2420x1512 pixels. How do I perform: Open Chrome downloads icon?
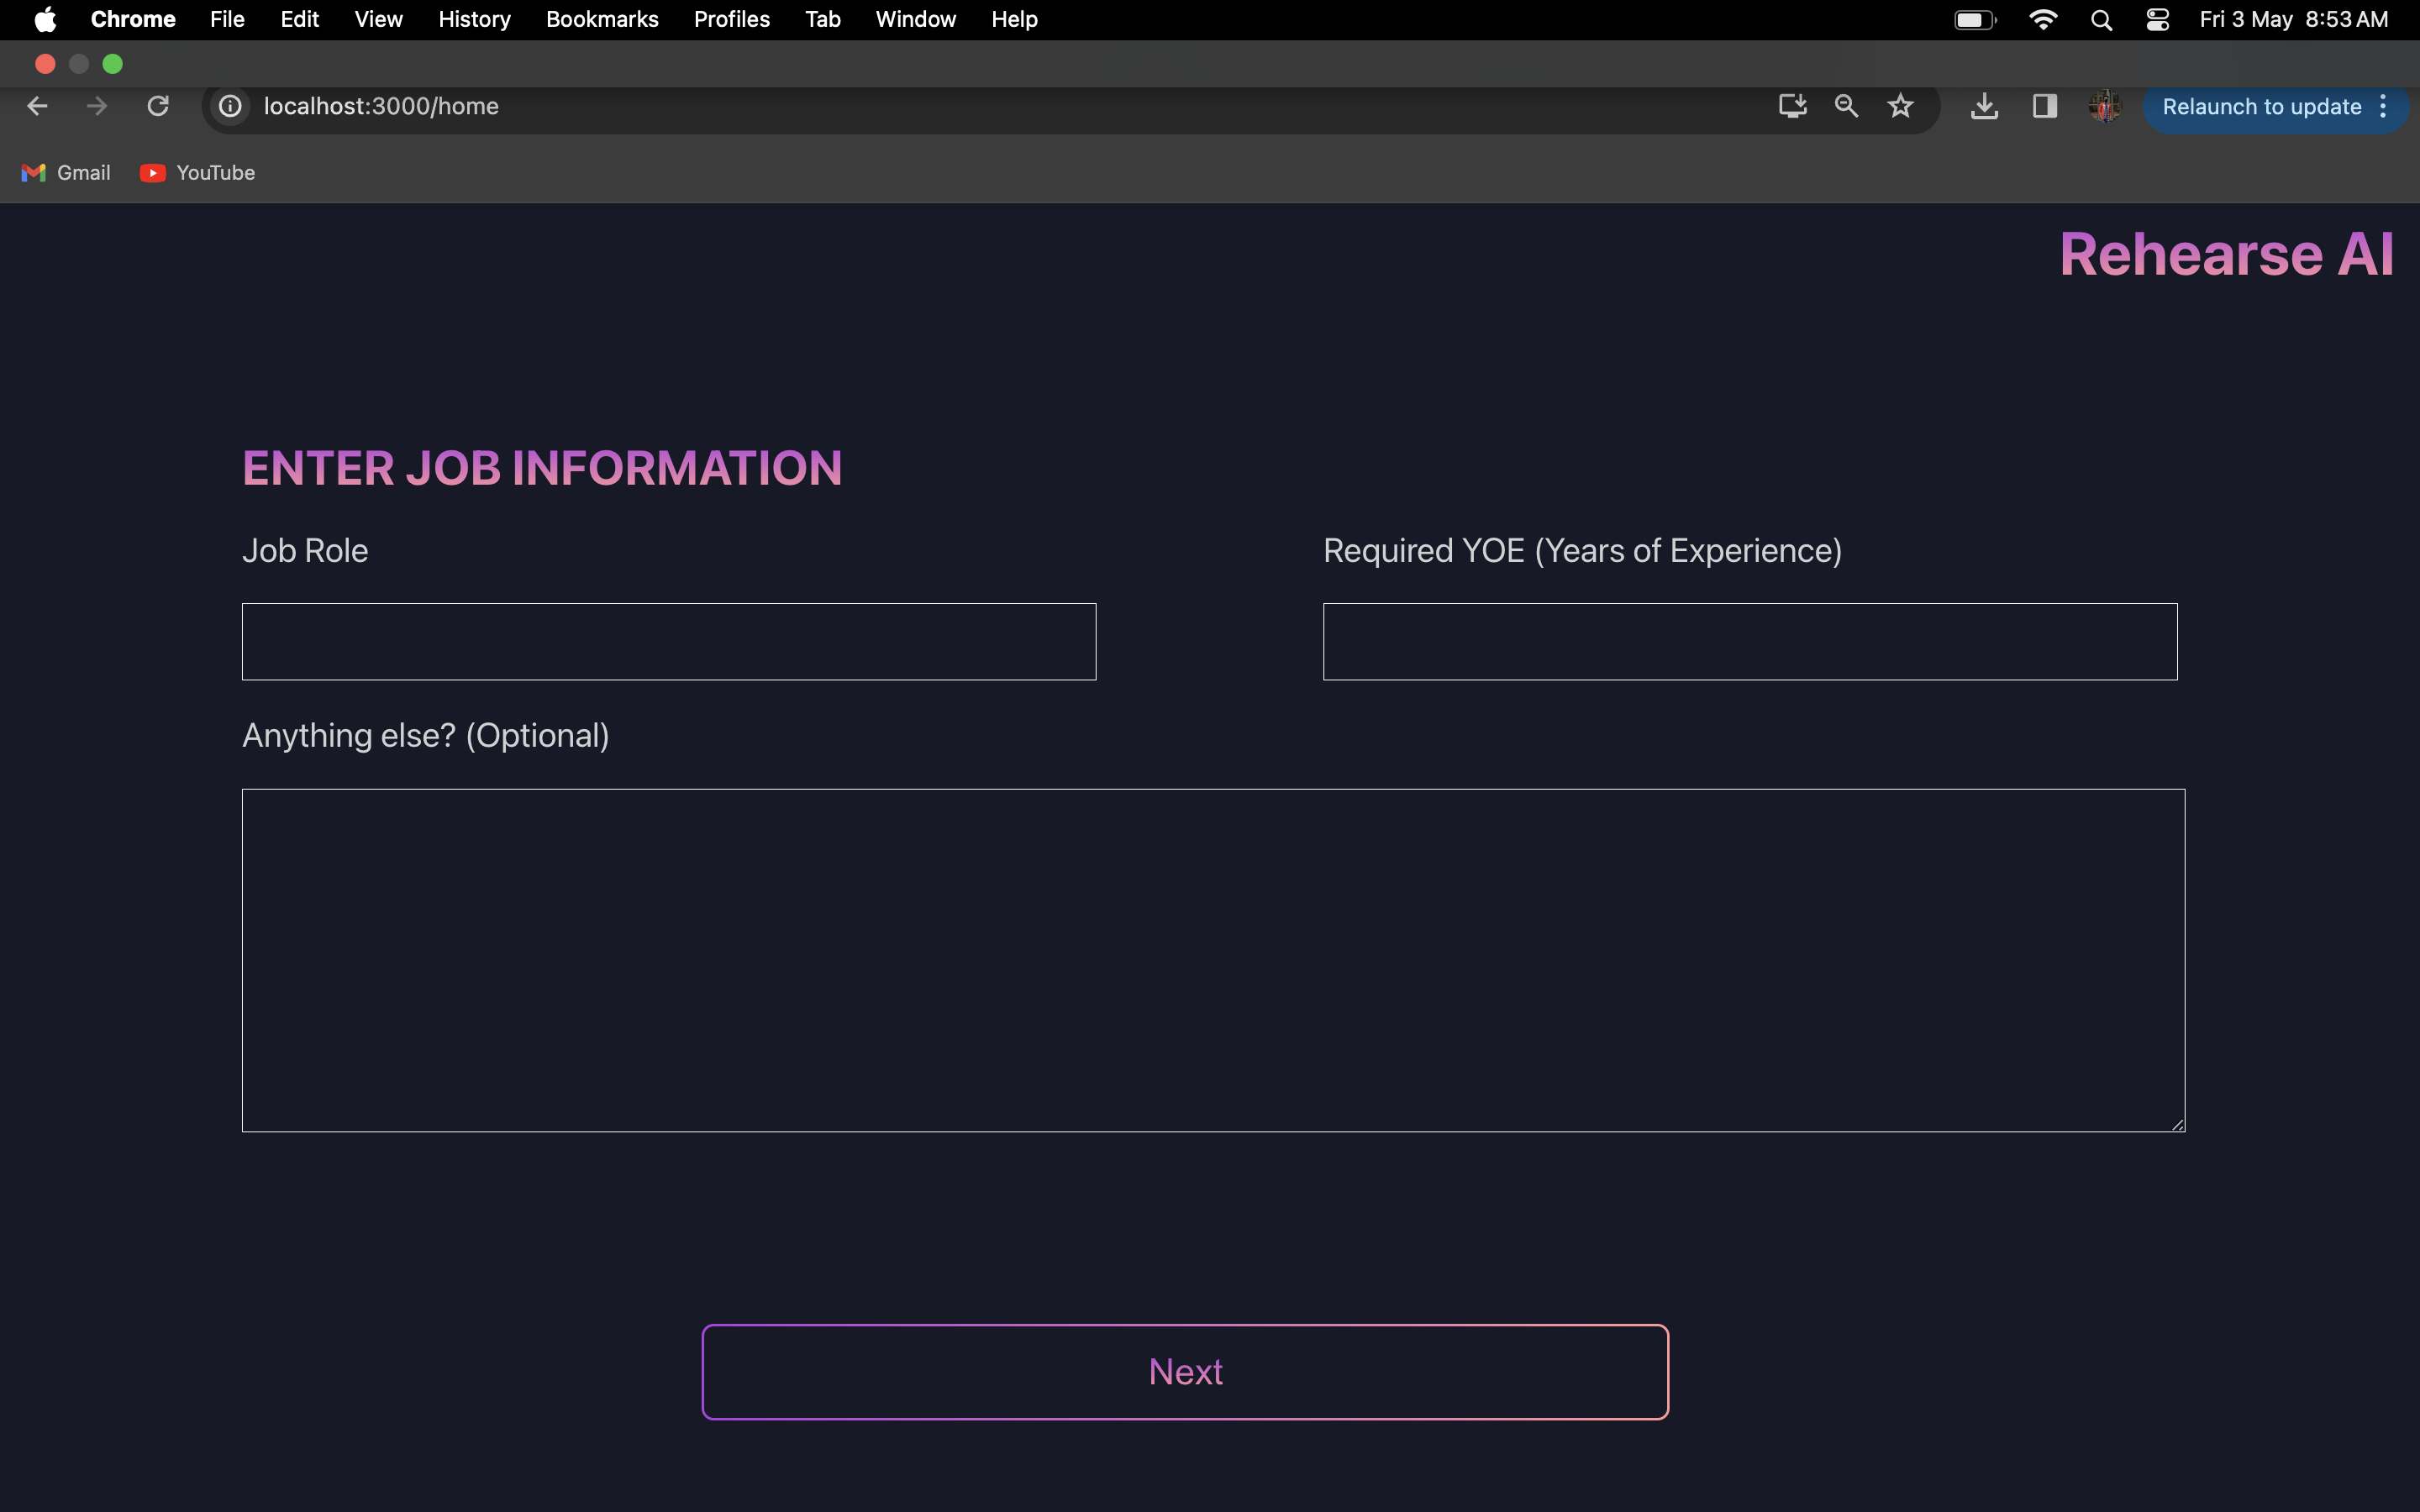coord(1984,106)
